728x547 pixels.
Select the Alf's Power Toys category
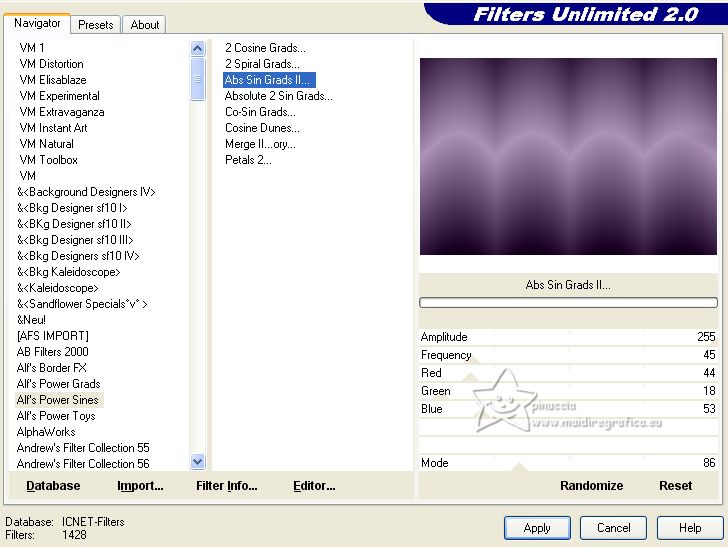tap(56, 416)
